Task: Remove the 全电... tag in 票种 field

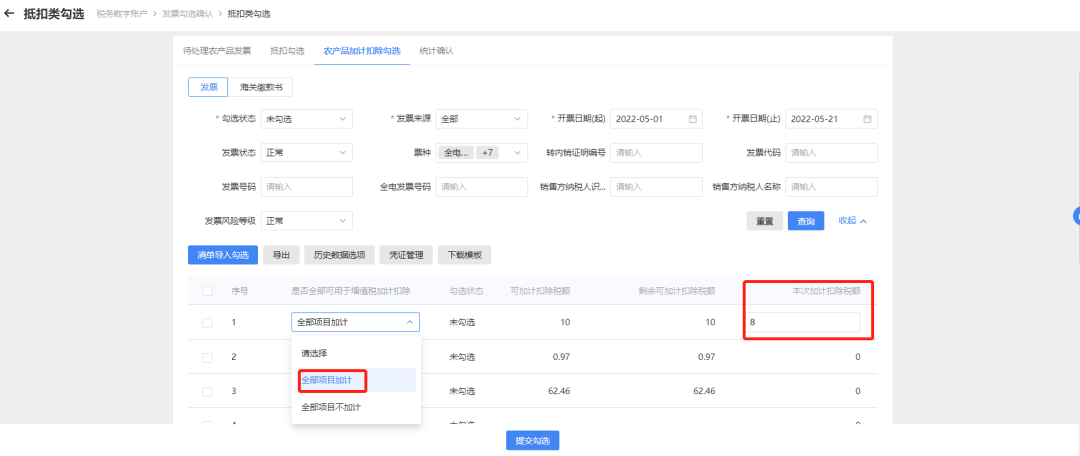Action: point(456,152)
